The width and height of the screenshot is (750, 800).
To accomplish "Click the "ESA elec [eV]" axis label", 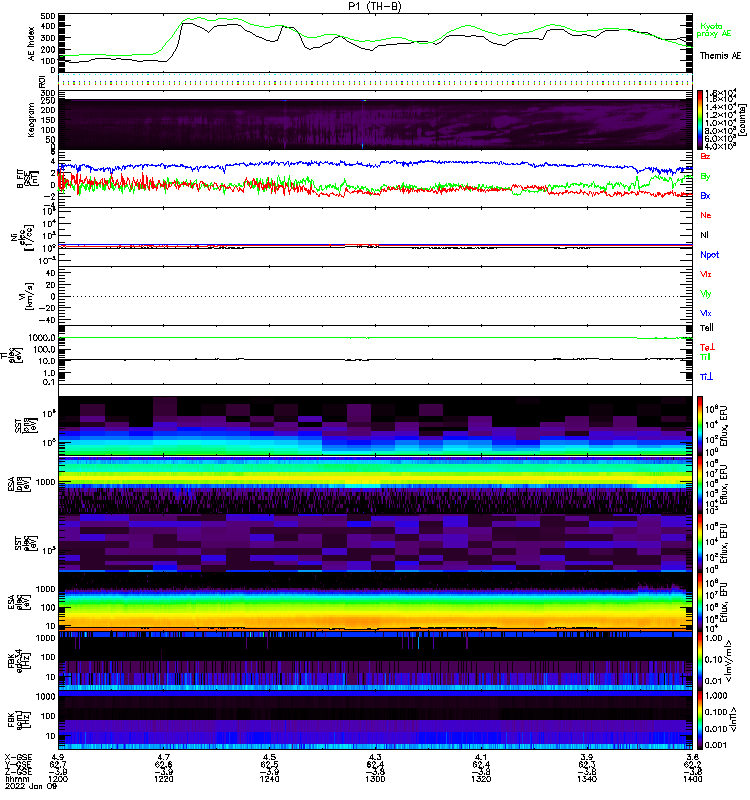I will [x=20, y=603].
